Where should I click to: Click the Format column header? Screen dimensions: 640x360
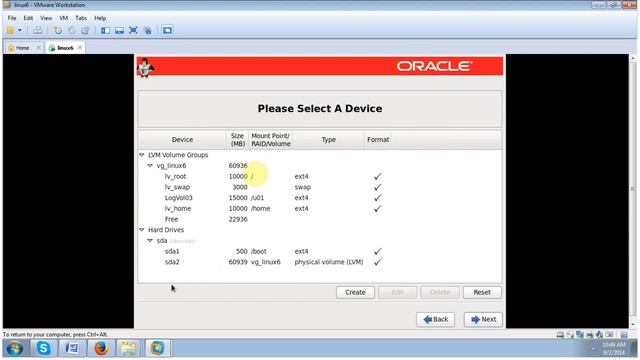(x=378, y=140)
